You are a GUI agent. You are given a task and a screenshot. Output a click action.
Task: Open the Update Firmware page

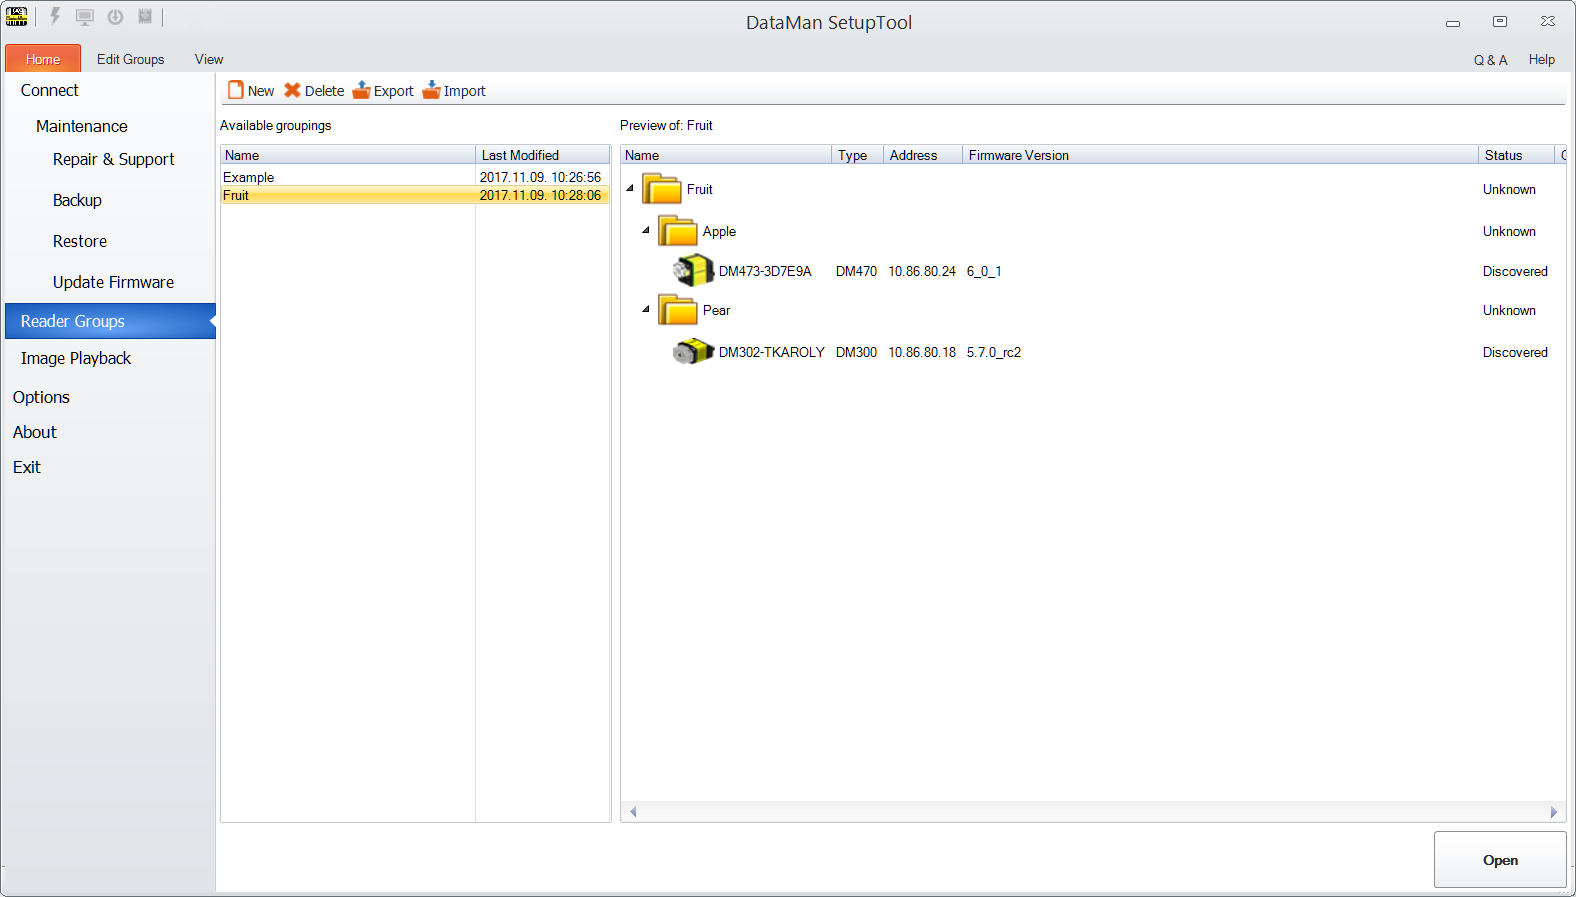(113, 282)
